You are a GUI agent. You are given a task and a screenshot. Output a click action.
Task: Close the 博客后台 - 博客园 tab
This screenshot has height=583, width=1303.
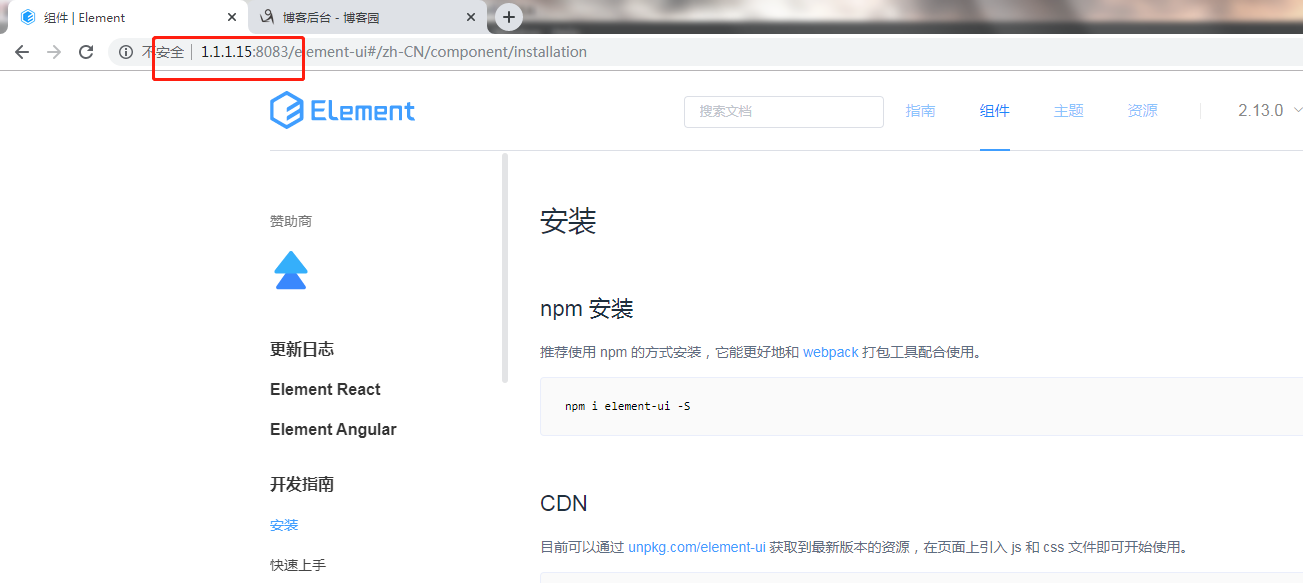point(471,17)
